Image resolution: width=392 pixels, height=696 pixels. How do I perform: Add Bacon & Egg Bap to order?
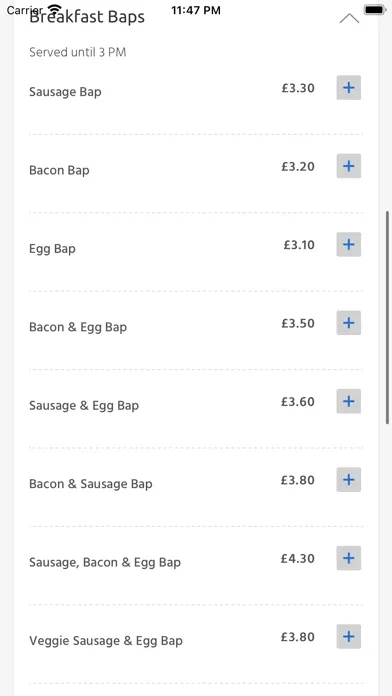click(348, 323)
